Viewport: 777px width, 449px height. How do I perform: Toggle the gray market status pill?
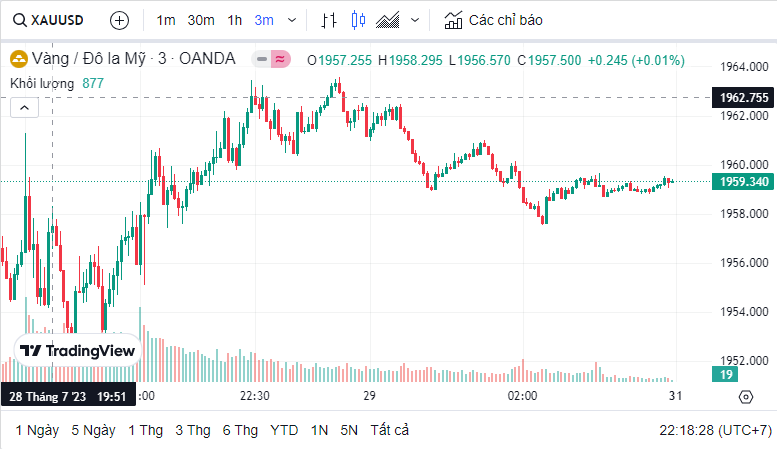[x=262, y=60]
